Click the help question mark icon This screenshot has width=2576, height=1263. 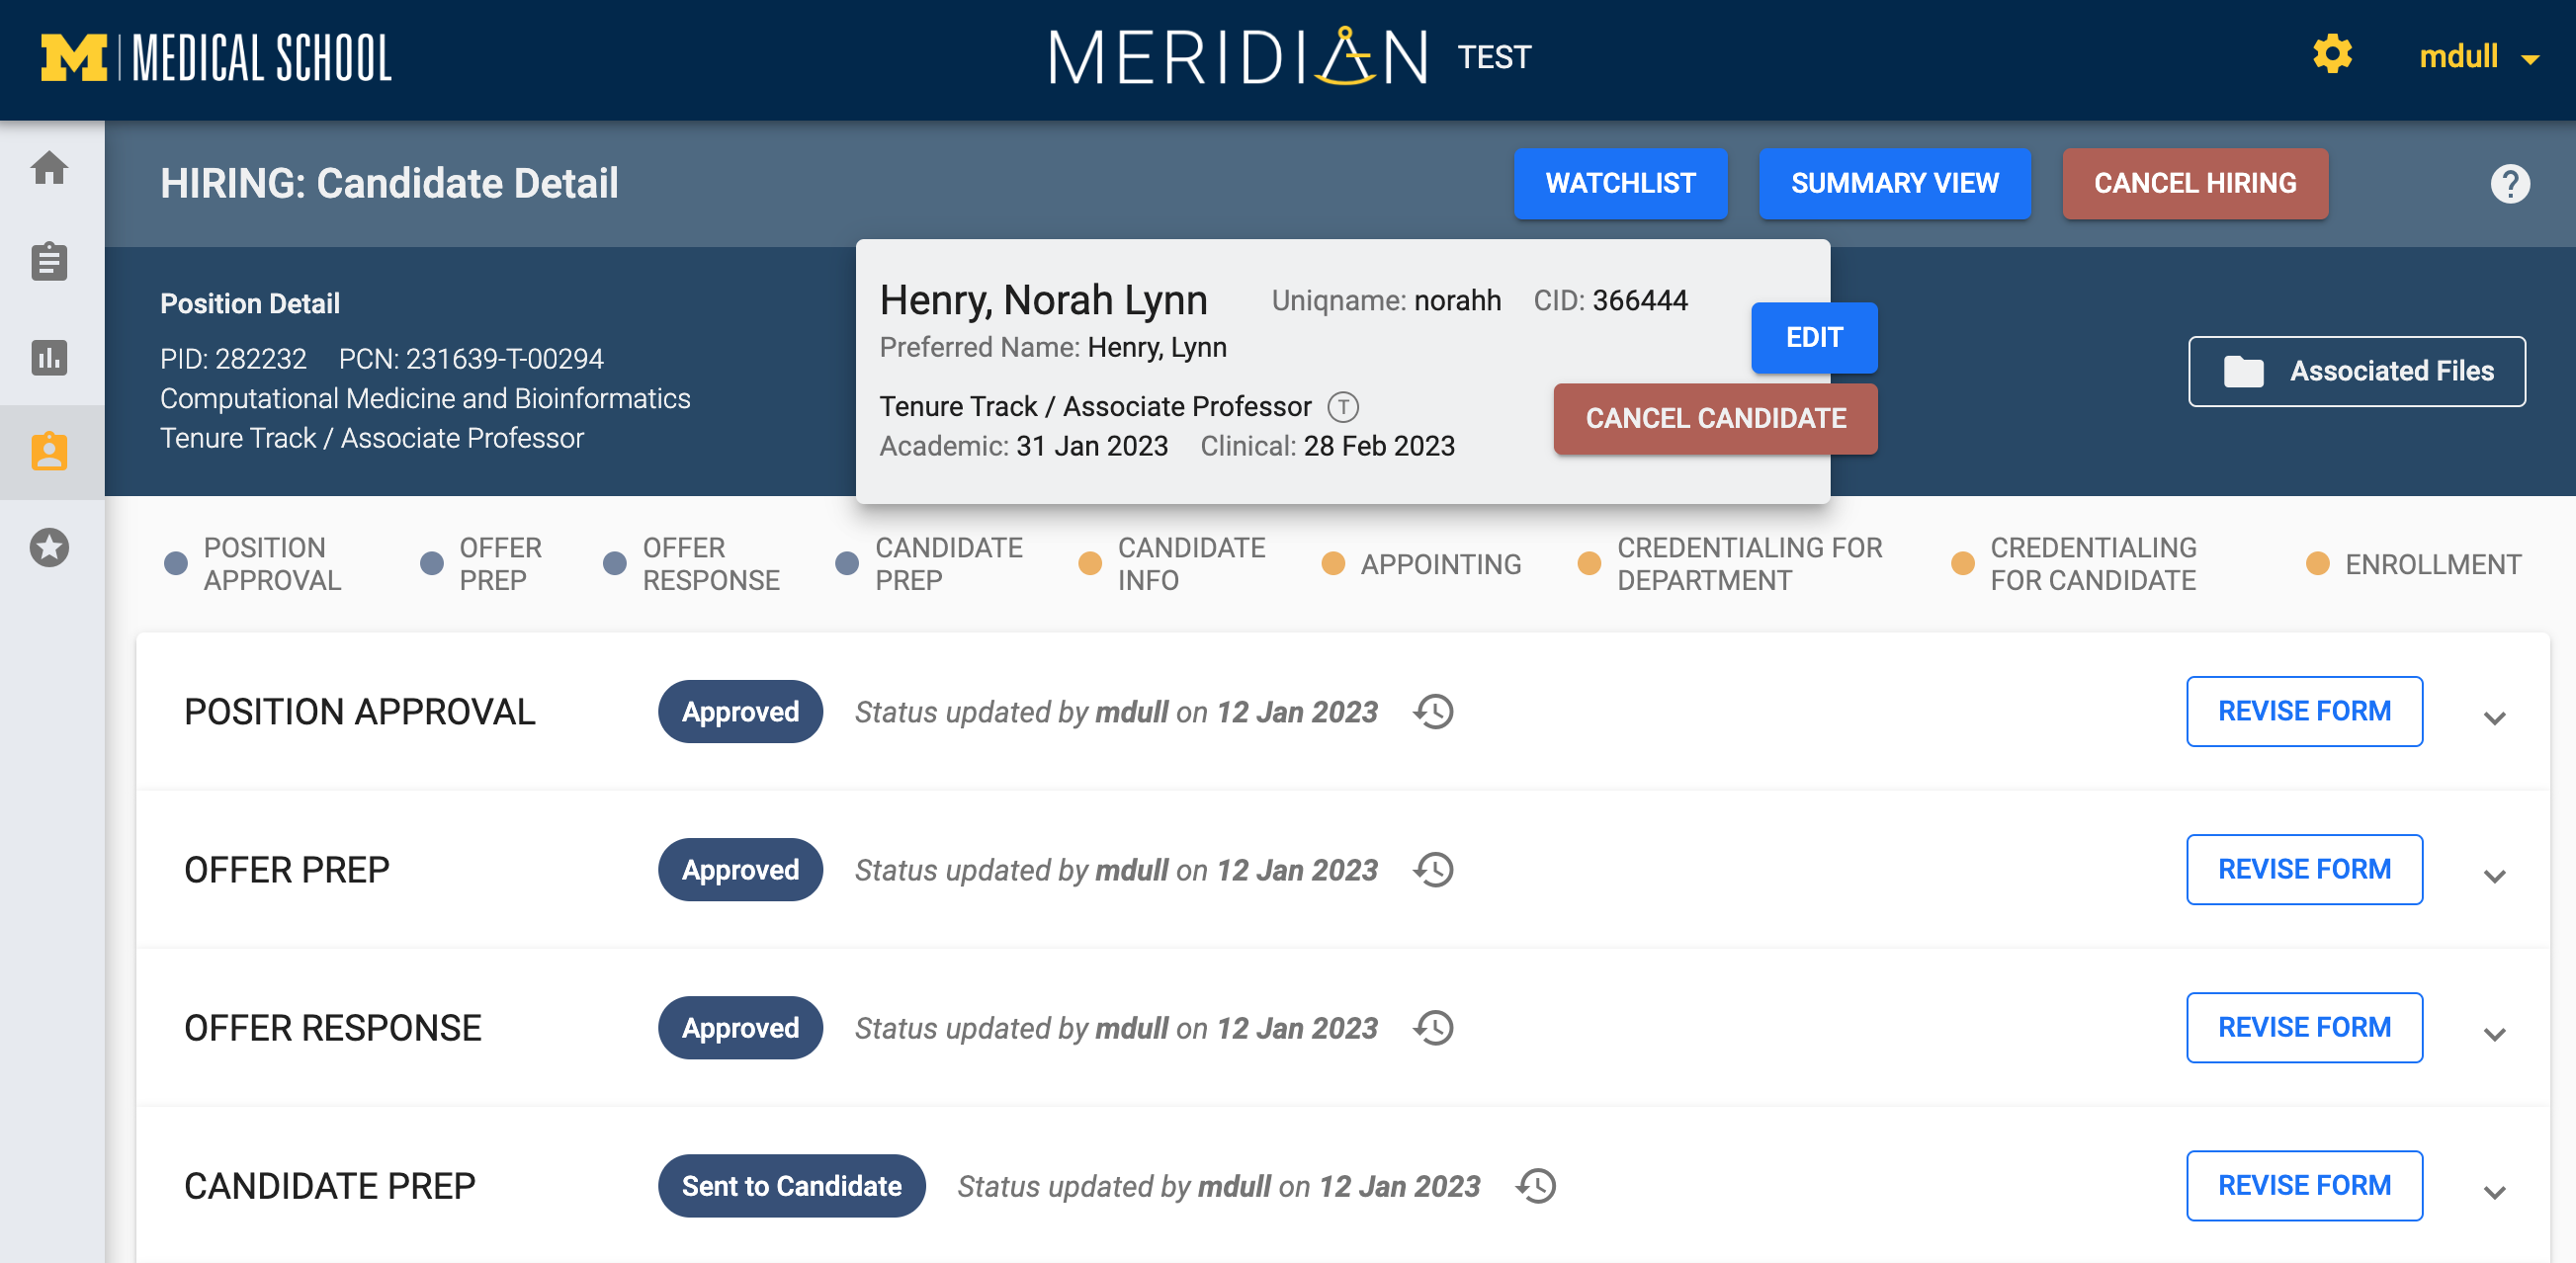coord(2509,184)
